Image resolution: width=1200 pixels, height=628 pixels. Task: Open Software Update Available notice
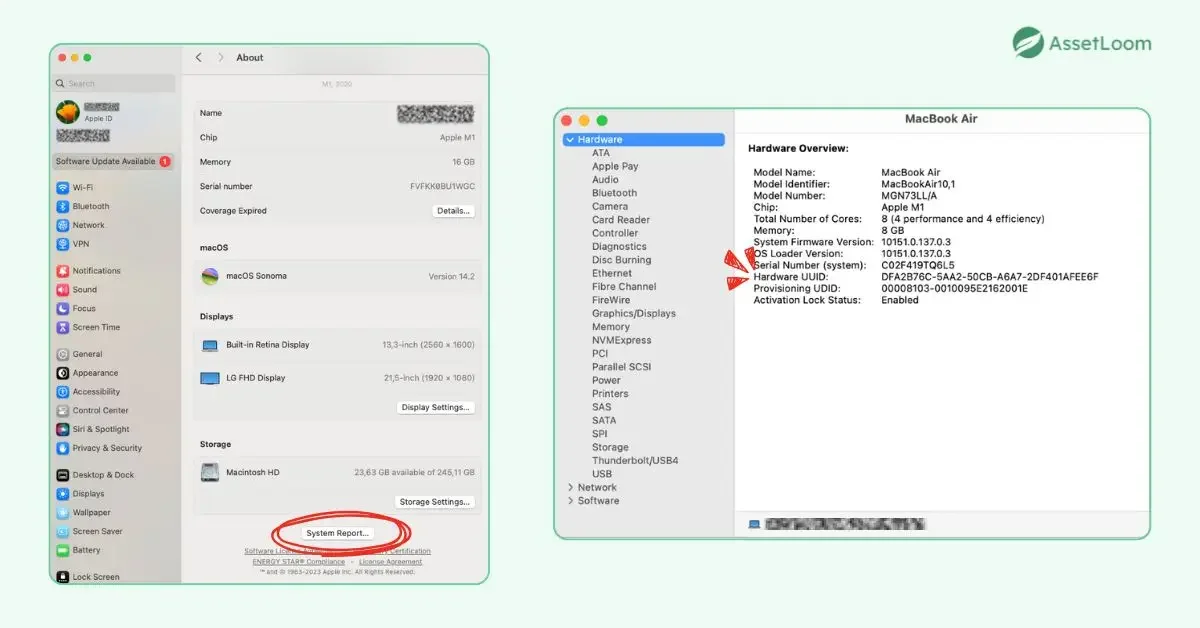click(113, 161)
